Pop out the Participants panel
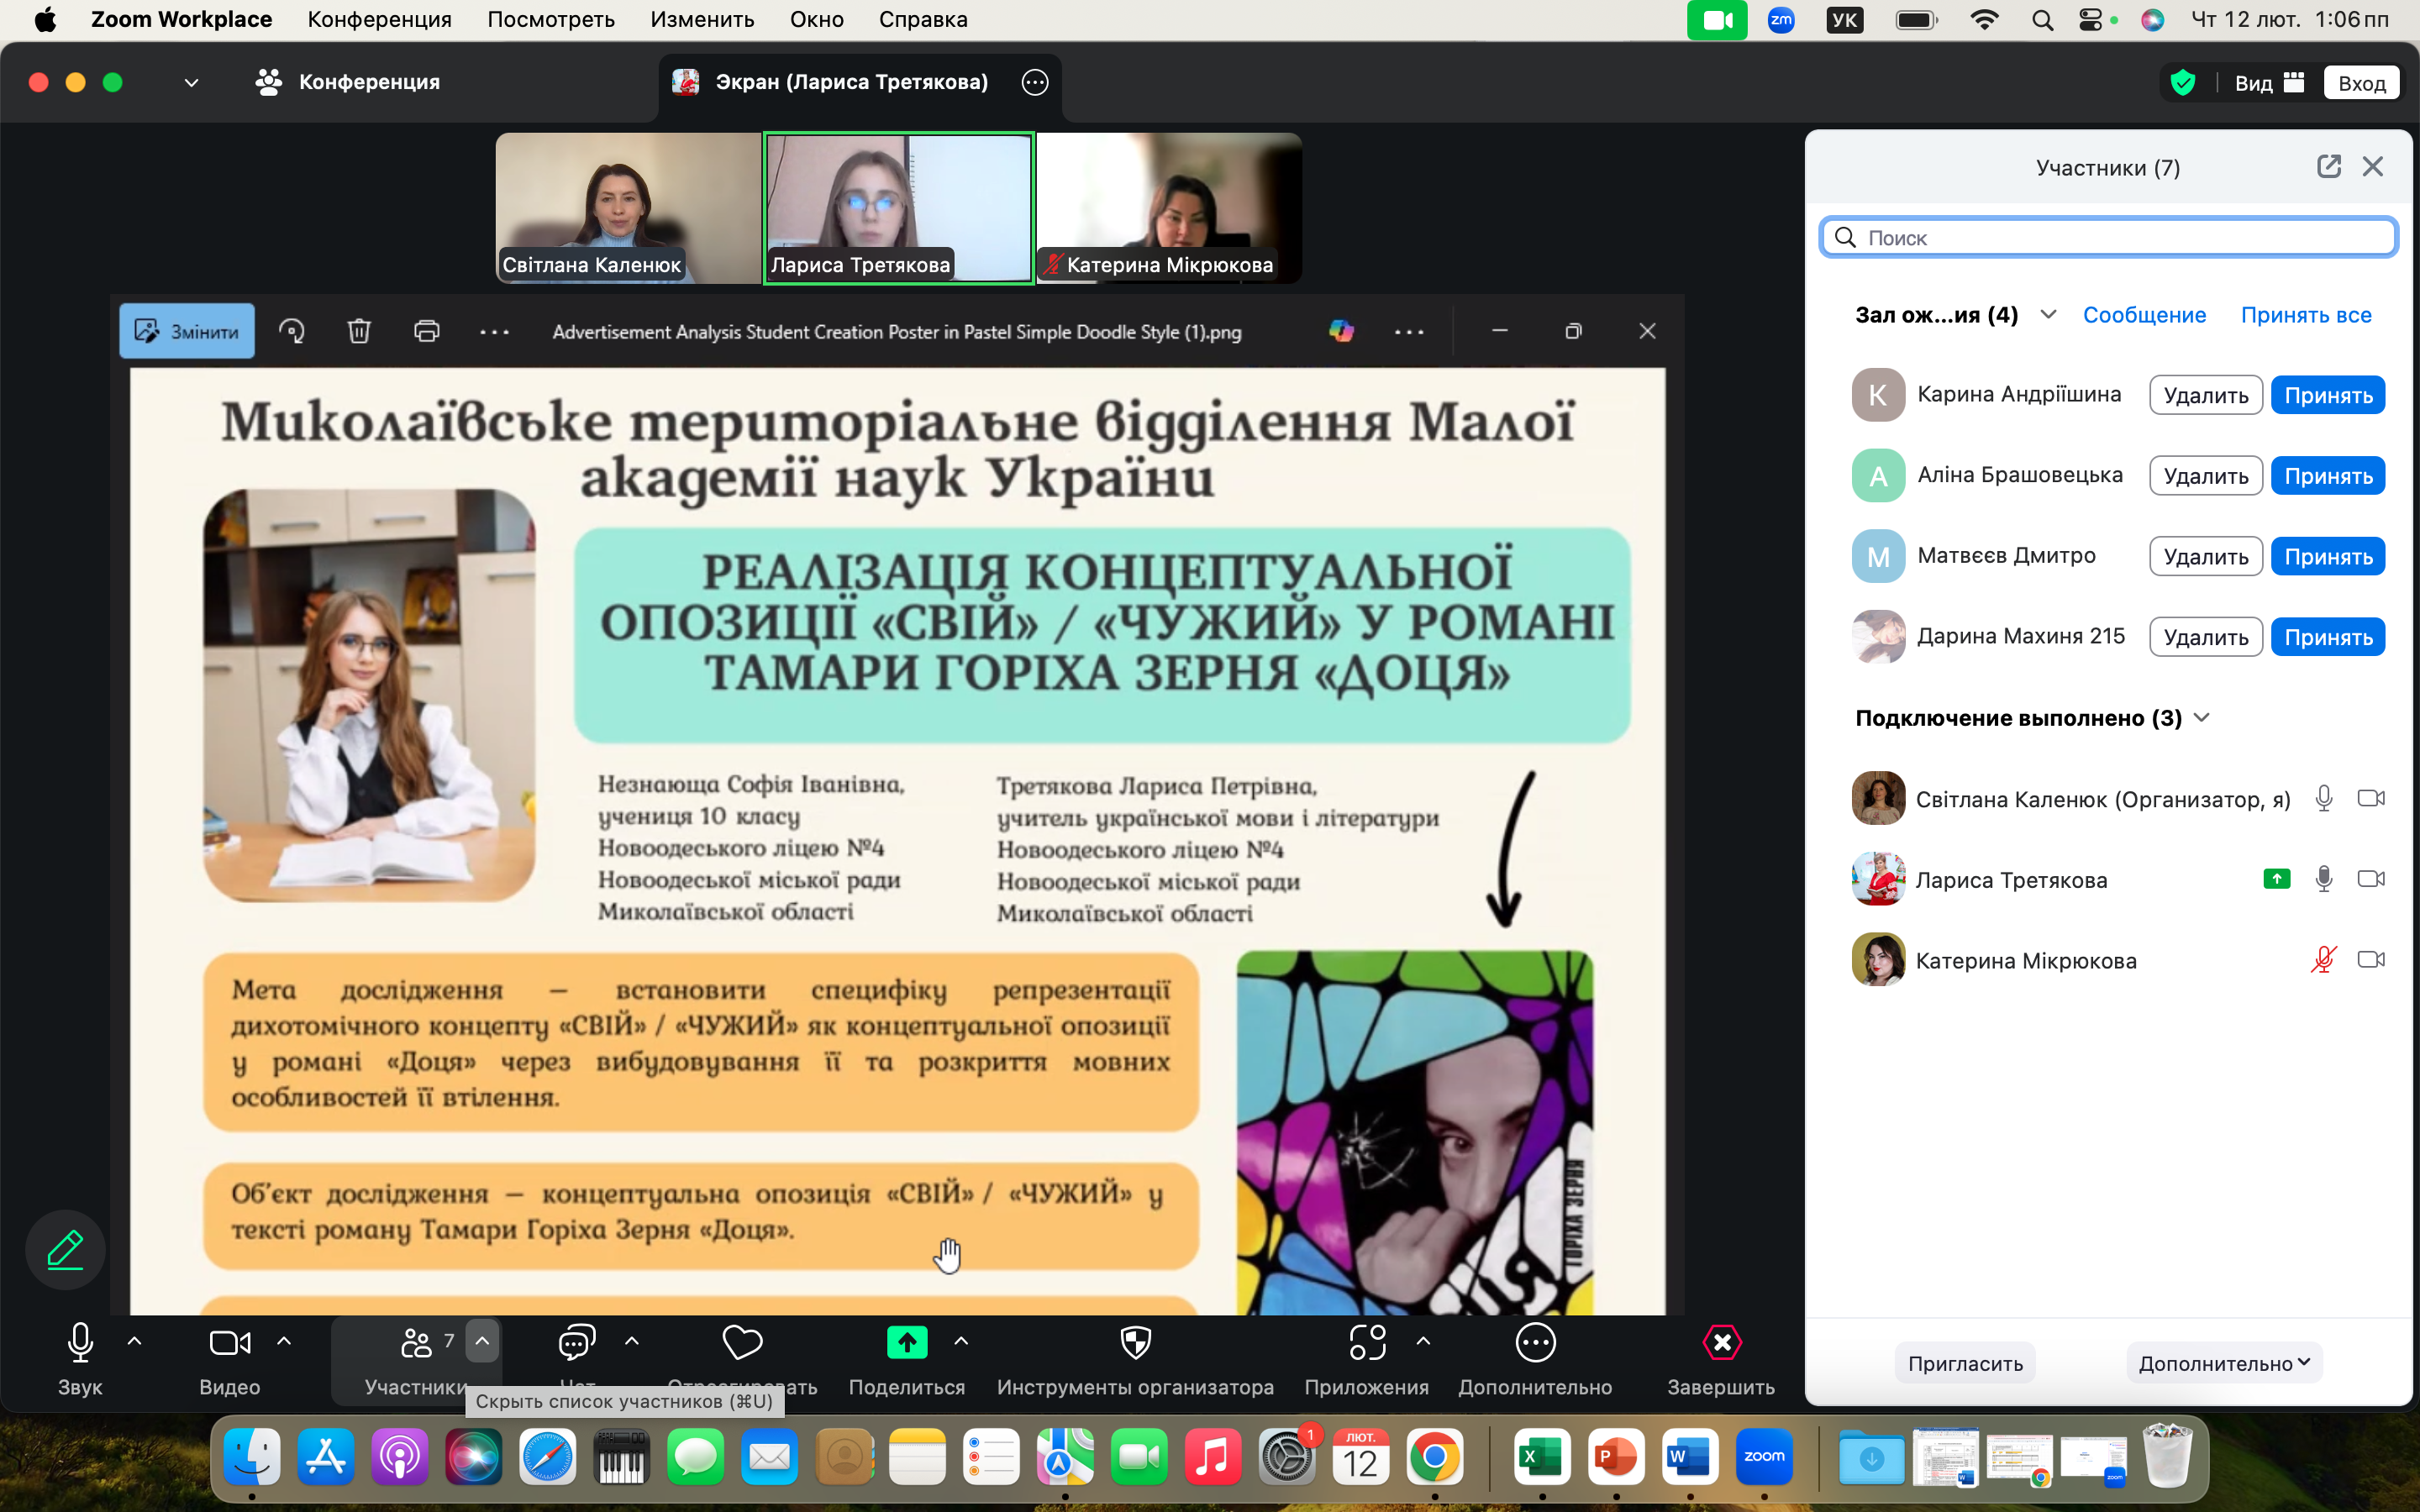2420x1512 pixels. 2328,167
